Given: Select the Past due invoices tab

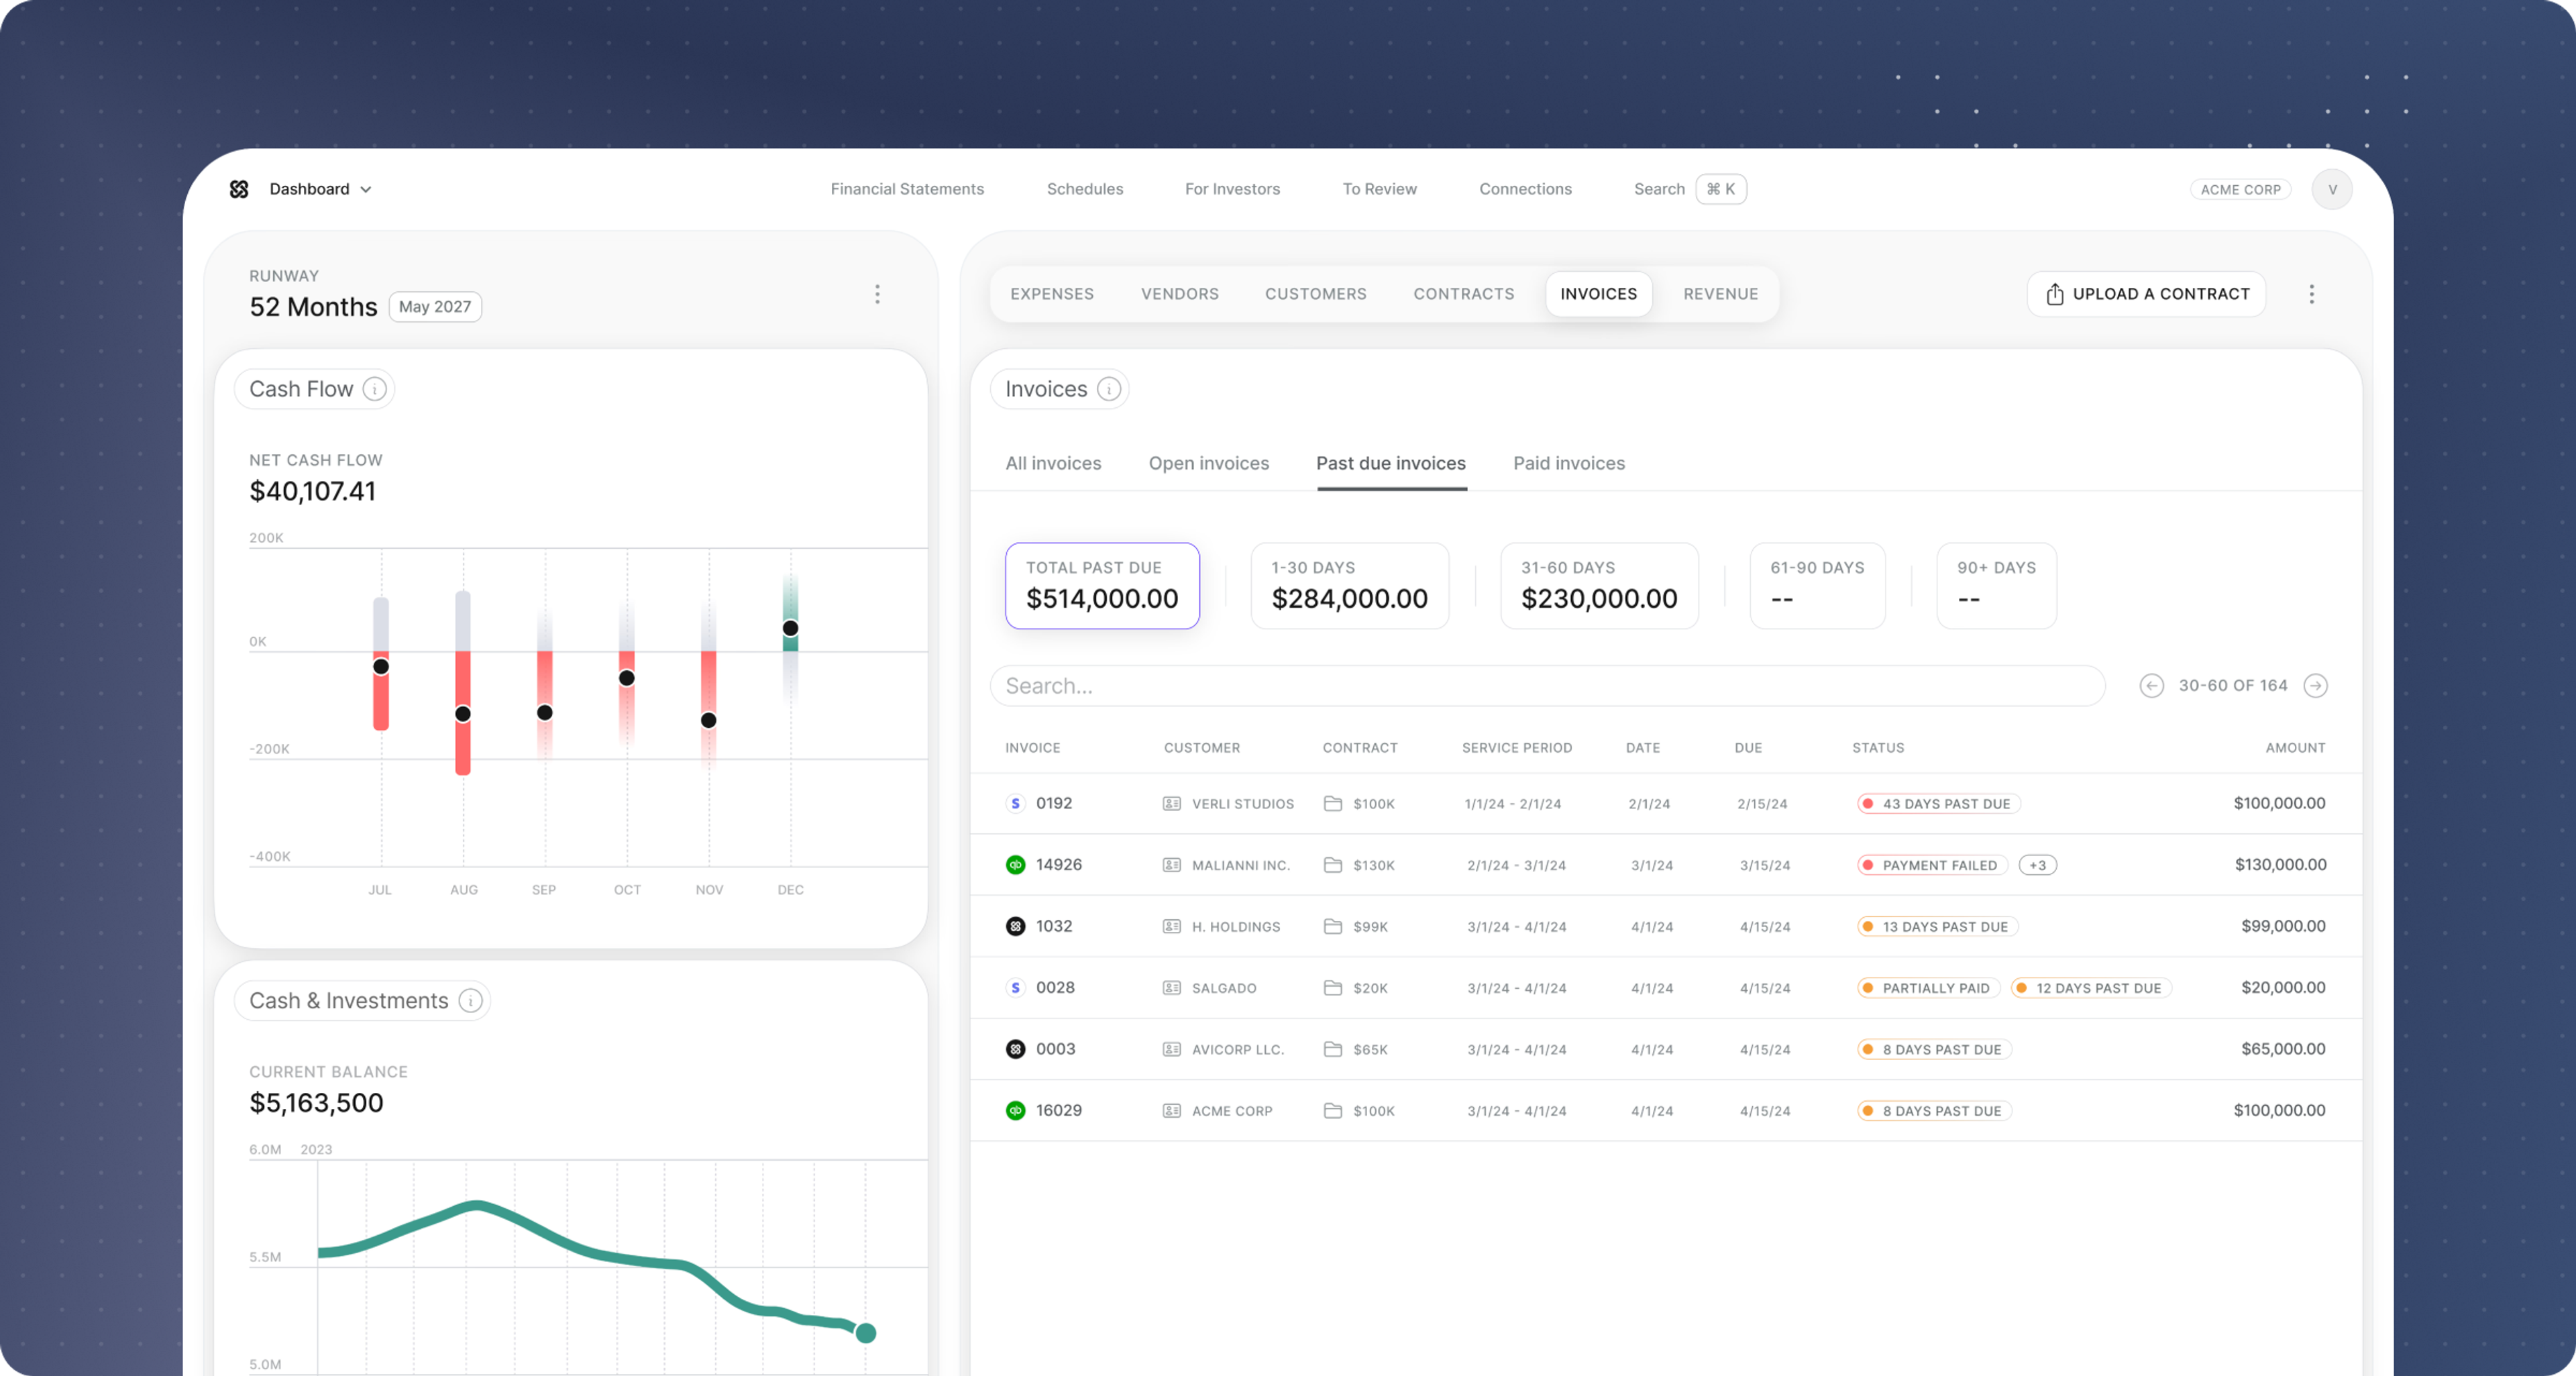Looking at the screenshot, I should tap(1391, 463).
